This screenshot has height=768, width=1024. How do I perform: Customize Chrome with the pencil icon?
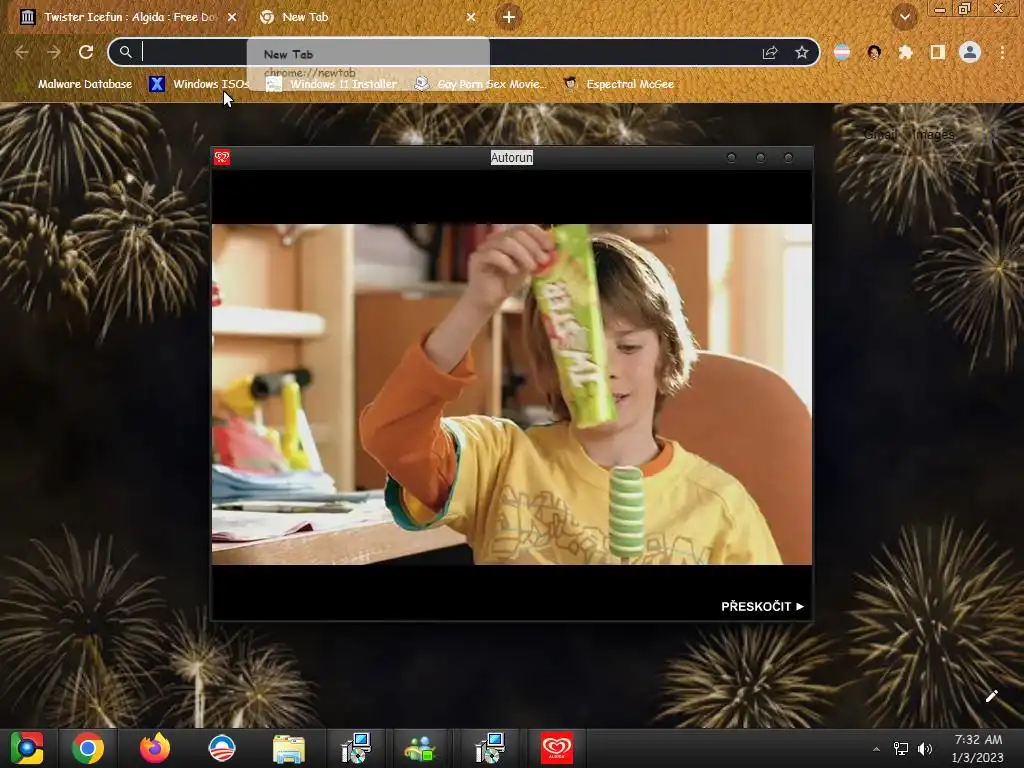coord(991,696)
